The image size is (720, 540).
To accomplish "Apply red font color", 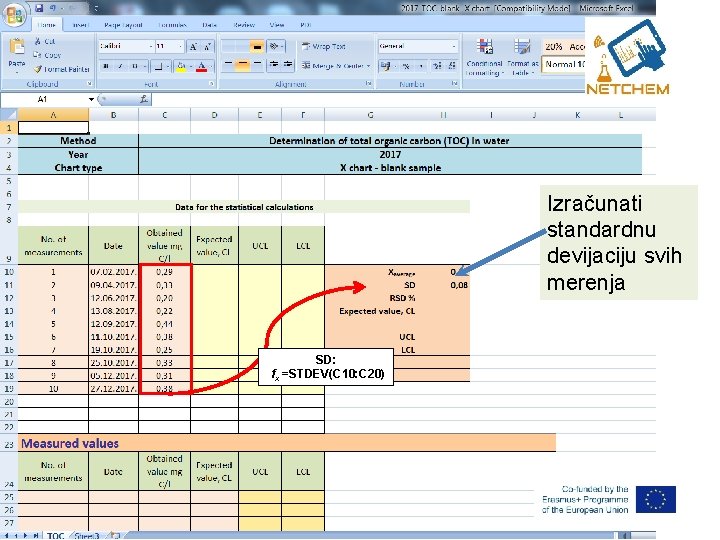I will [201, 67].
